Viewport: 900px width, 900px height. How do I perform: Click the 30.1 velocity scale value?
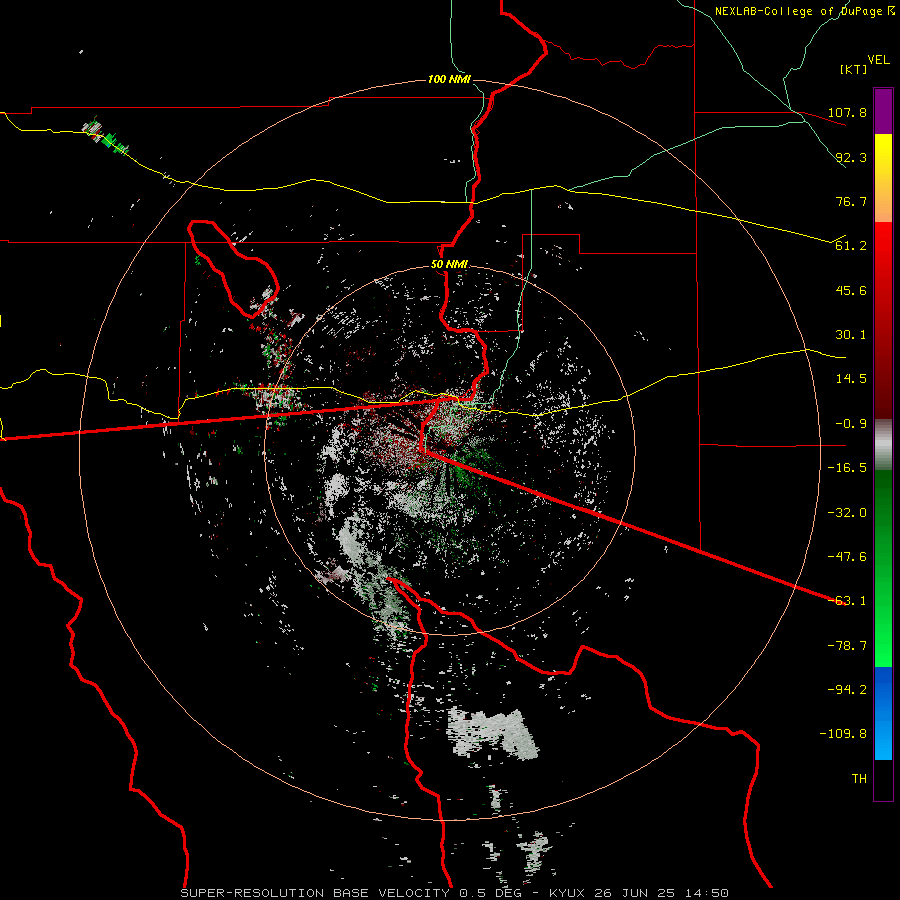[x=851, y=335]
